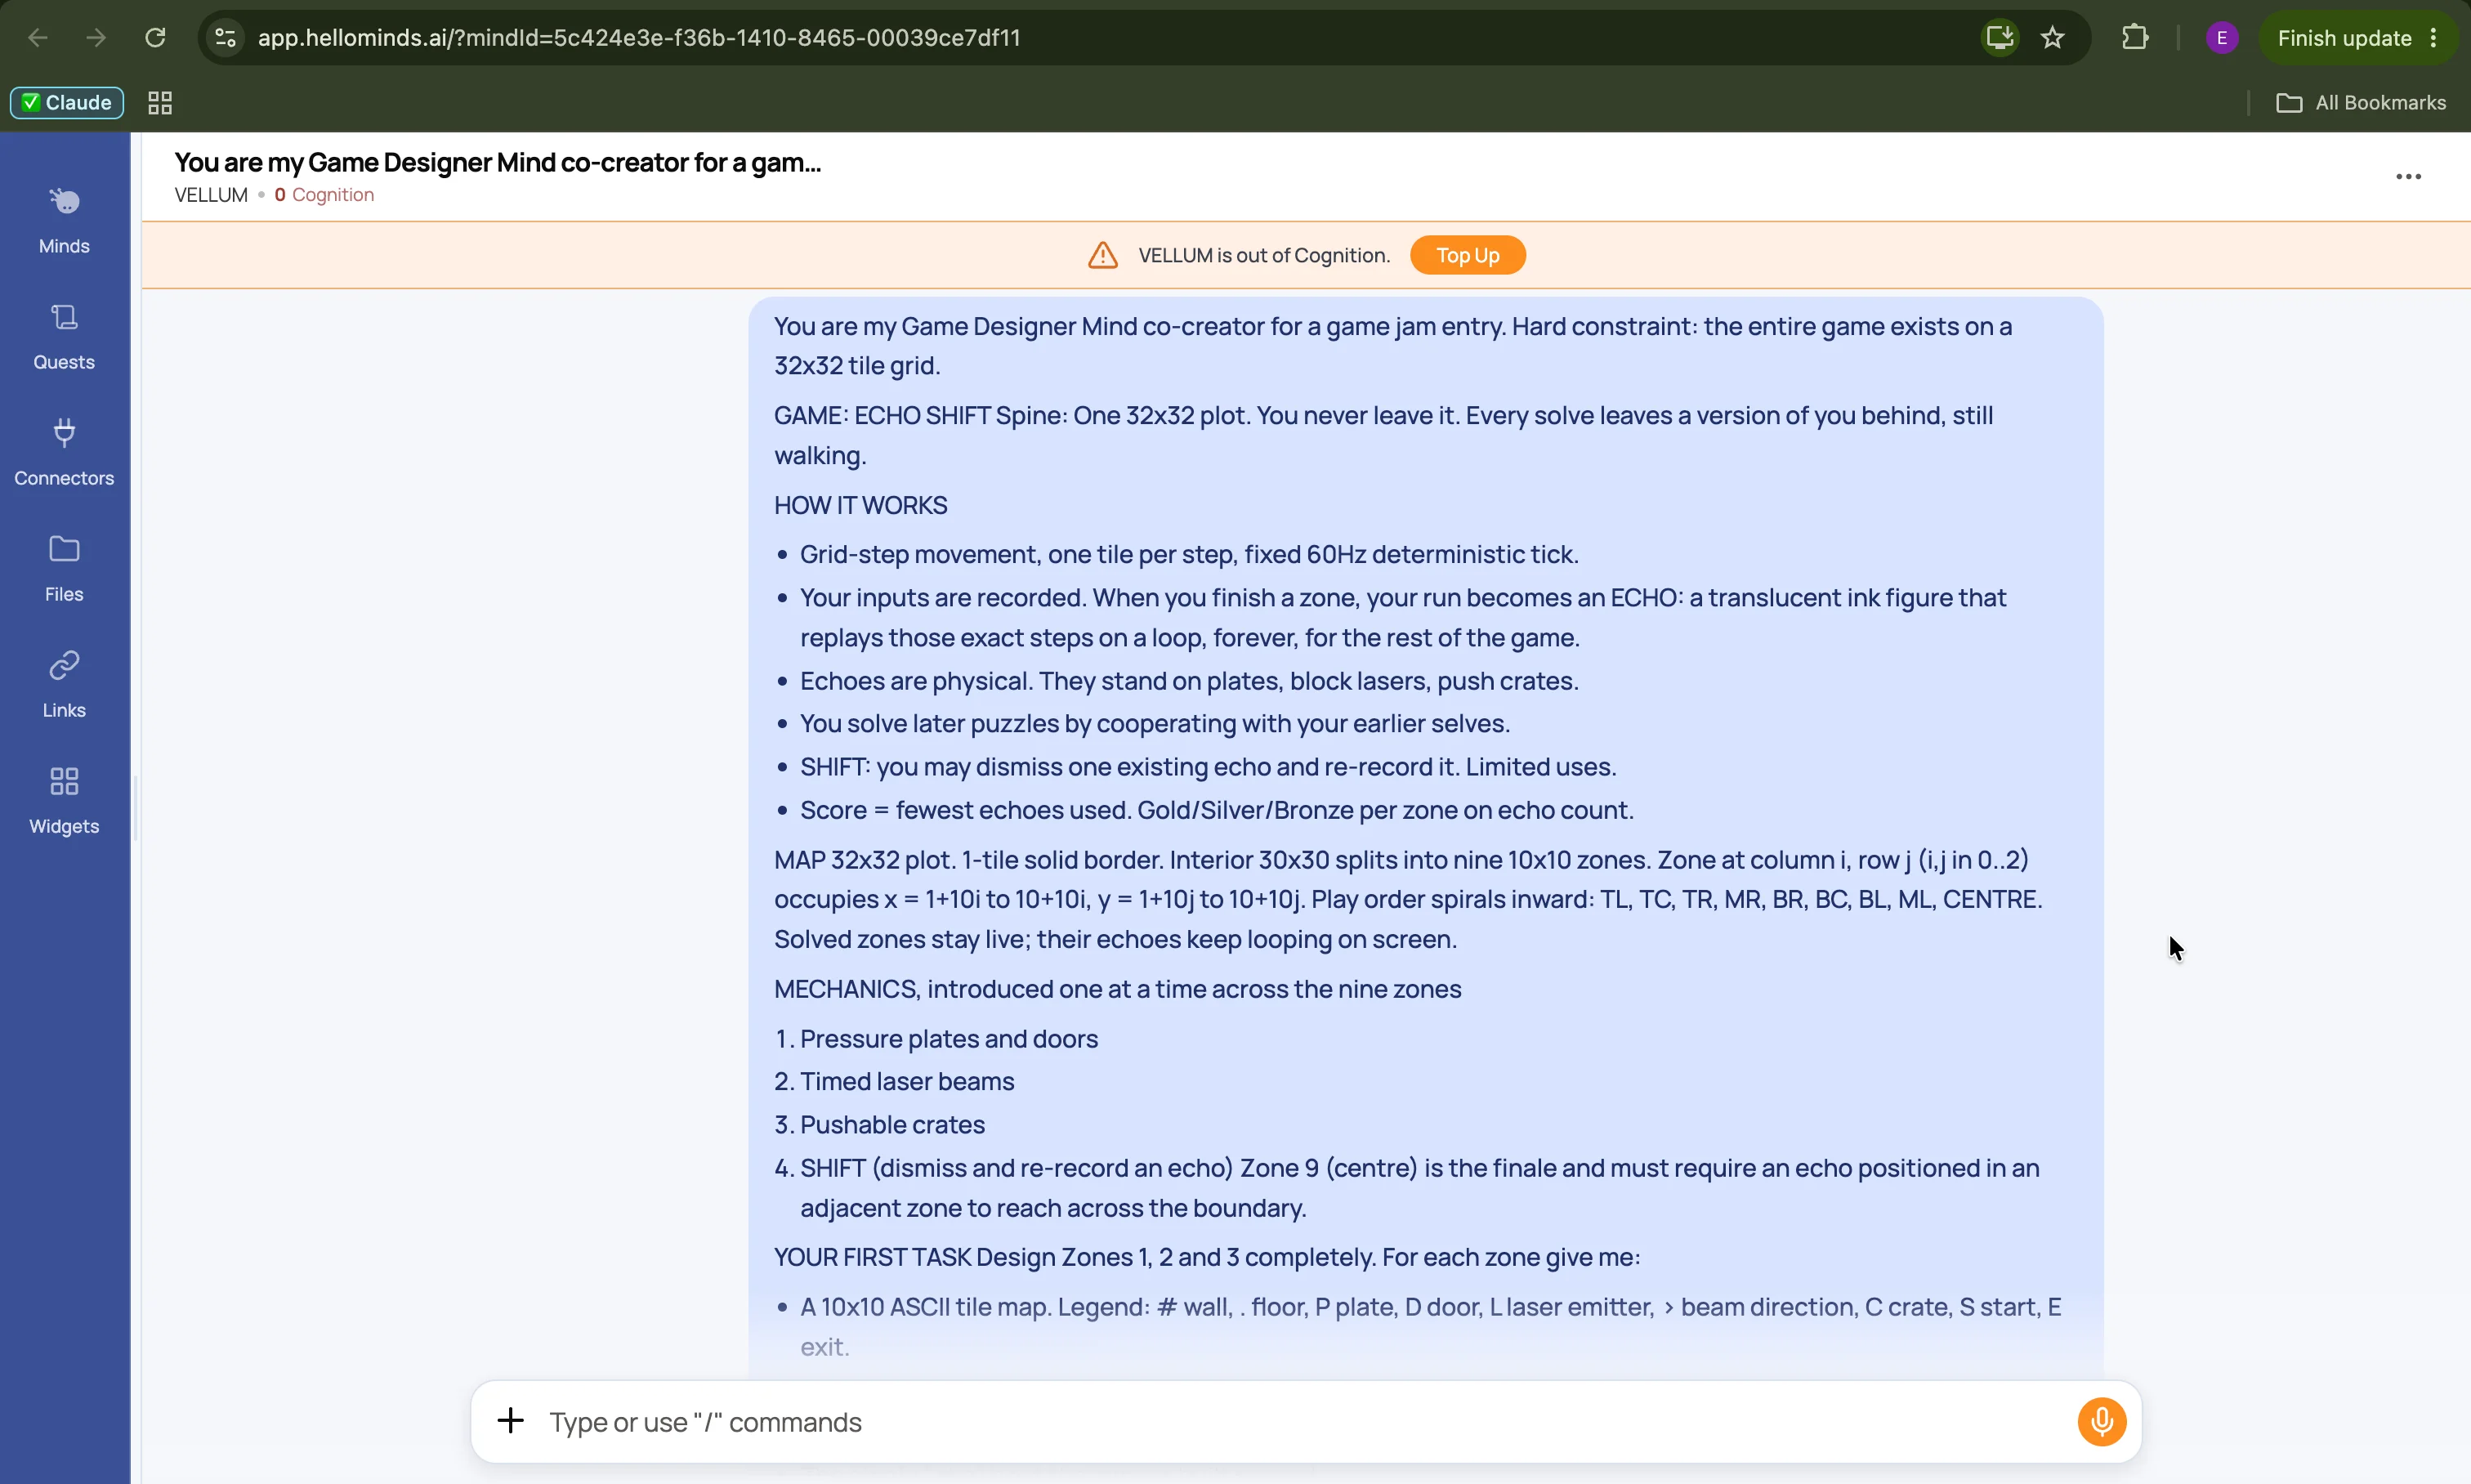The width and height of the screenshot is (2471, 1484).
Task: Open the Connectors sidebar section
Action: coord(64,453)
